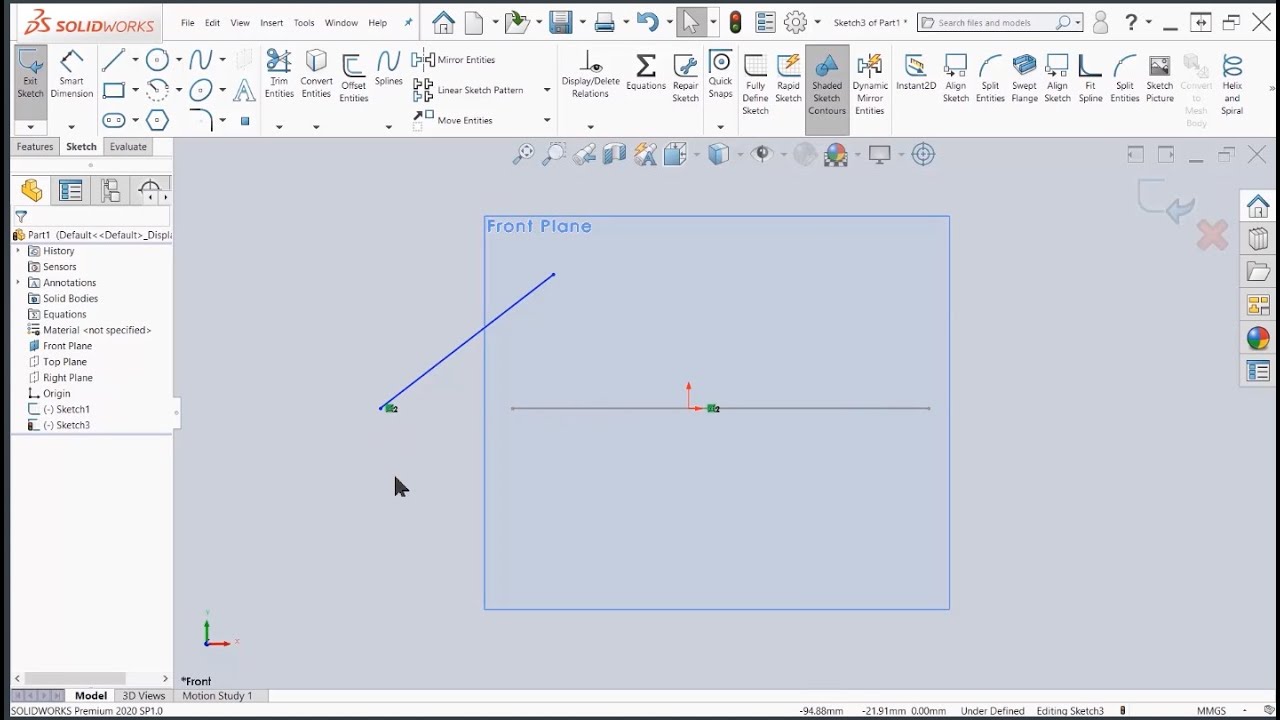This screenshot has width=1280, height=720.
Task: Toggle Rapid Sketch mode
Action: coord(788,77)
